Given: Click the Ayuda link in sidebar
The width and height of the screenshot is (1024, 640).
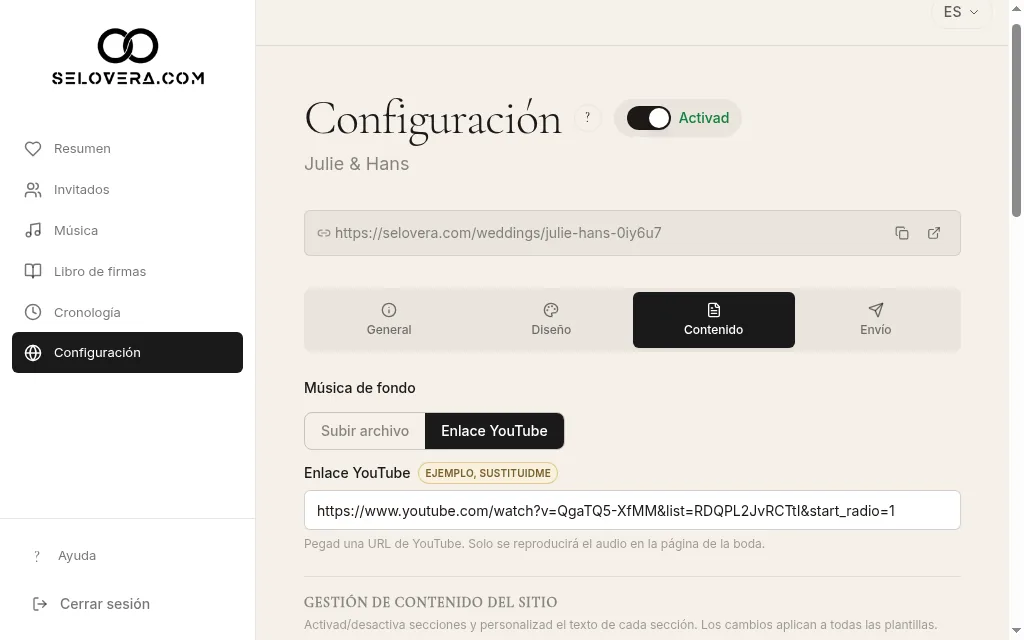Looking at the screenshot, I should click(77, 556).
